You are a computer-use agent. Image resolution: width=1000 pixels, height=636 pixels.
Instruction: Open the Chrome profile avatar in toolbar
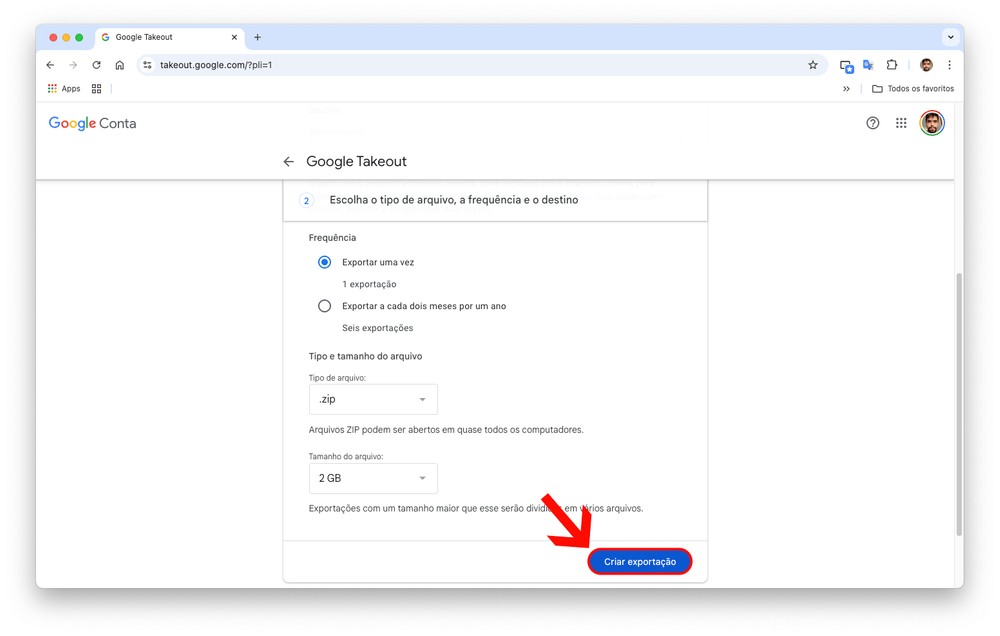coord(926,65)
